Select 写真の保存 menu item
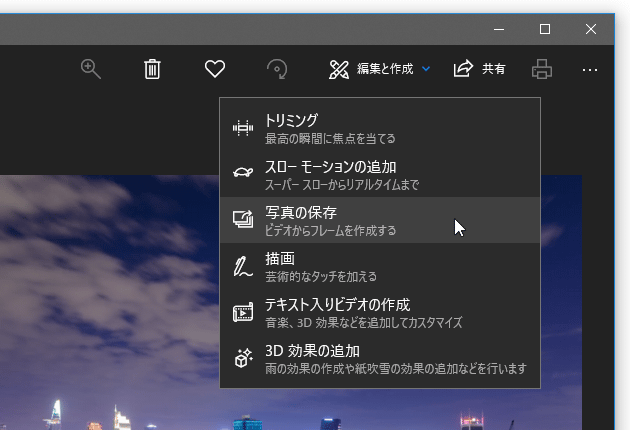Screen dimensions: 630x430 pos(380,220)
